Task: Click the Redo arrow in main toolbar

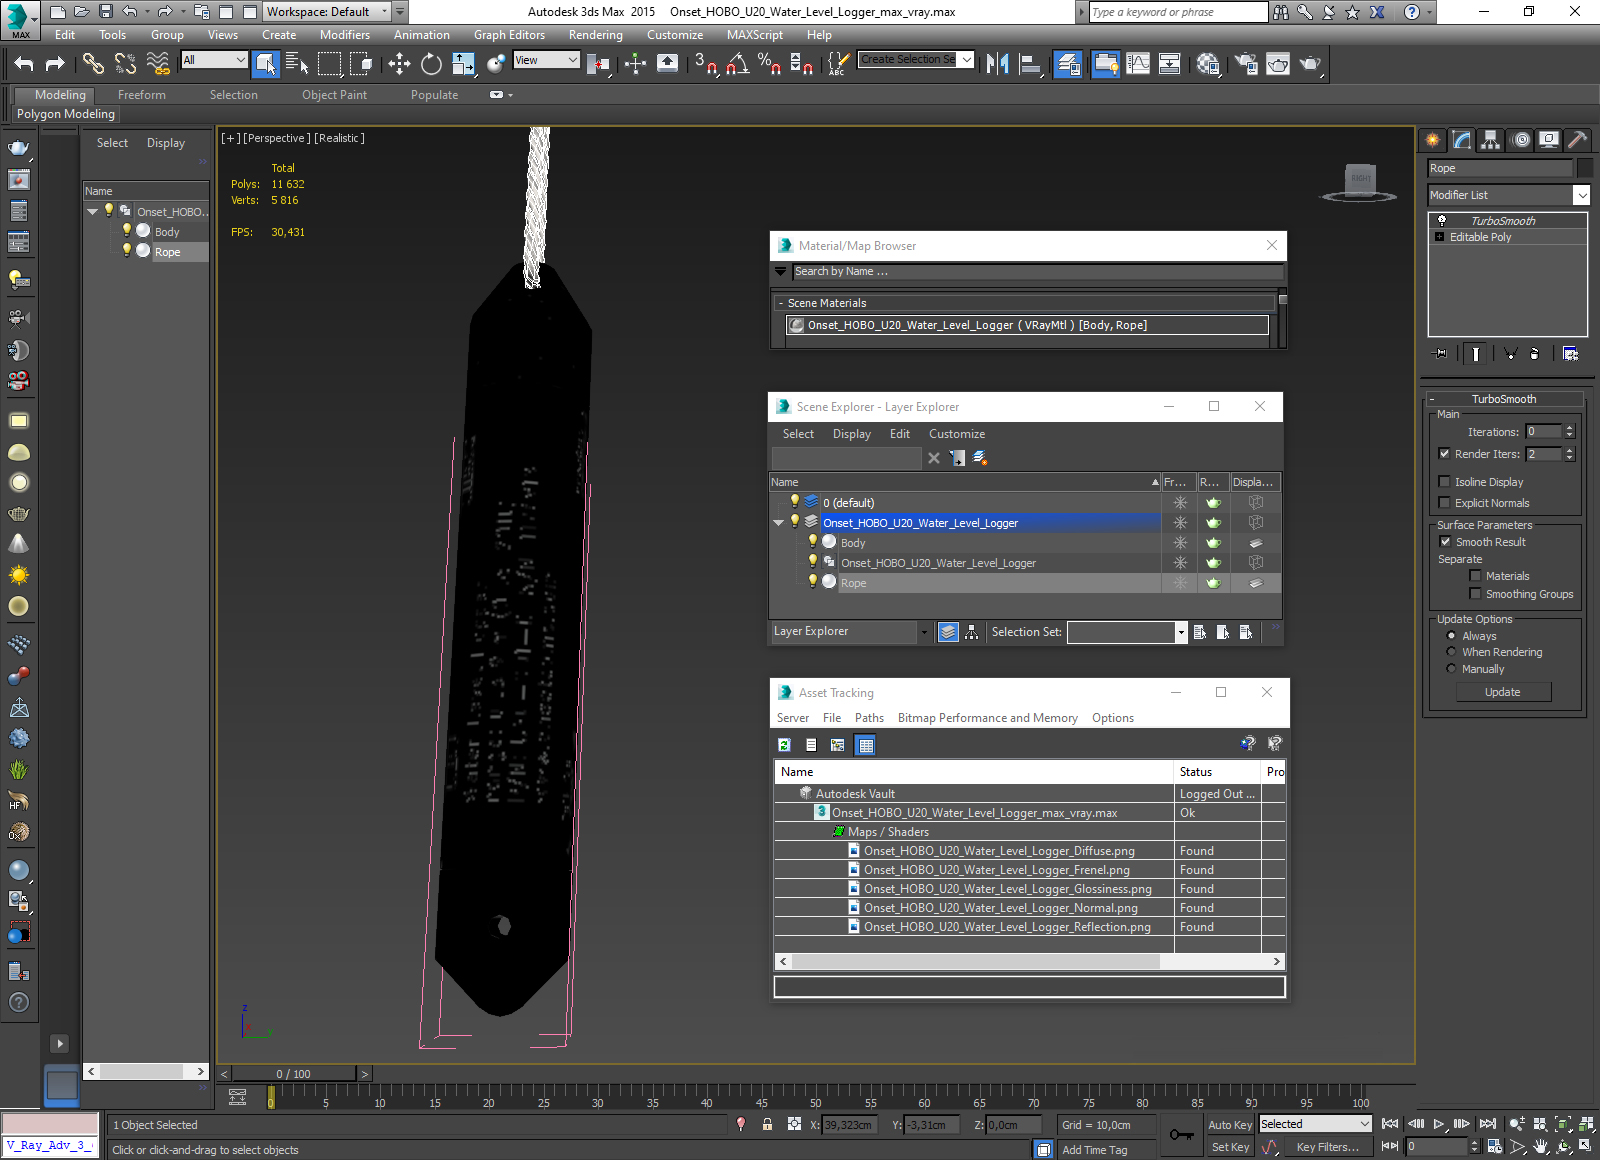Action: [x=55, y=64]
